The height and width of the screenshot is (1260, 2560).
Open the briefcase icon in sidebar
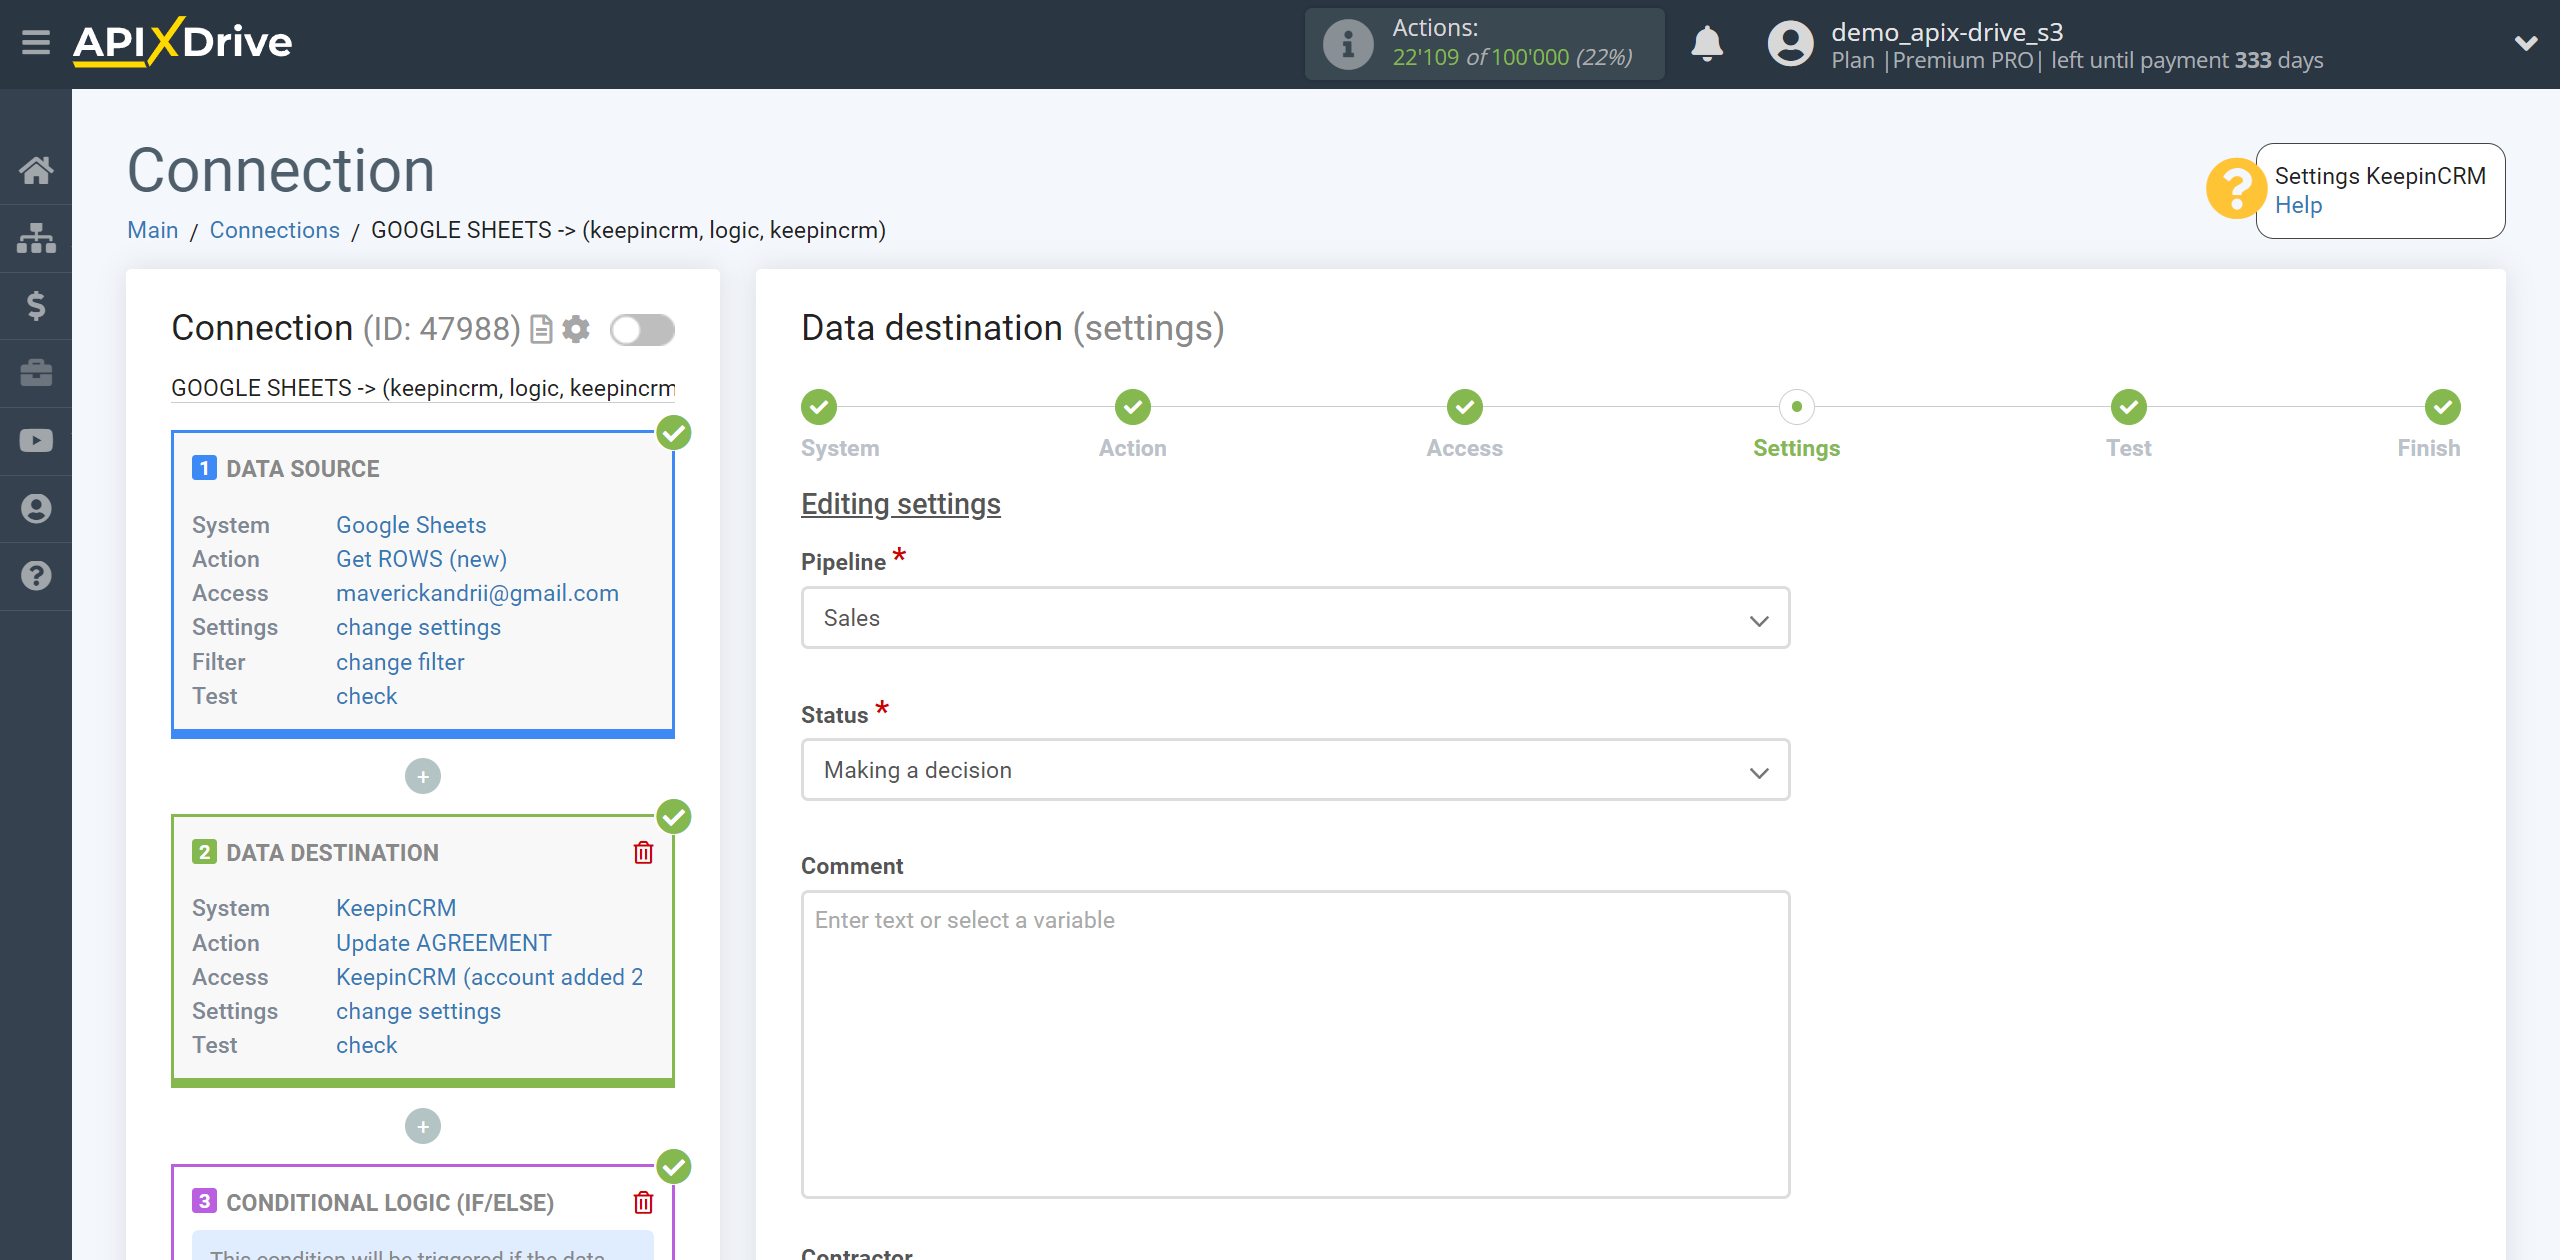pos(36,373)
